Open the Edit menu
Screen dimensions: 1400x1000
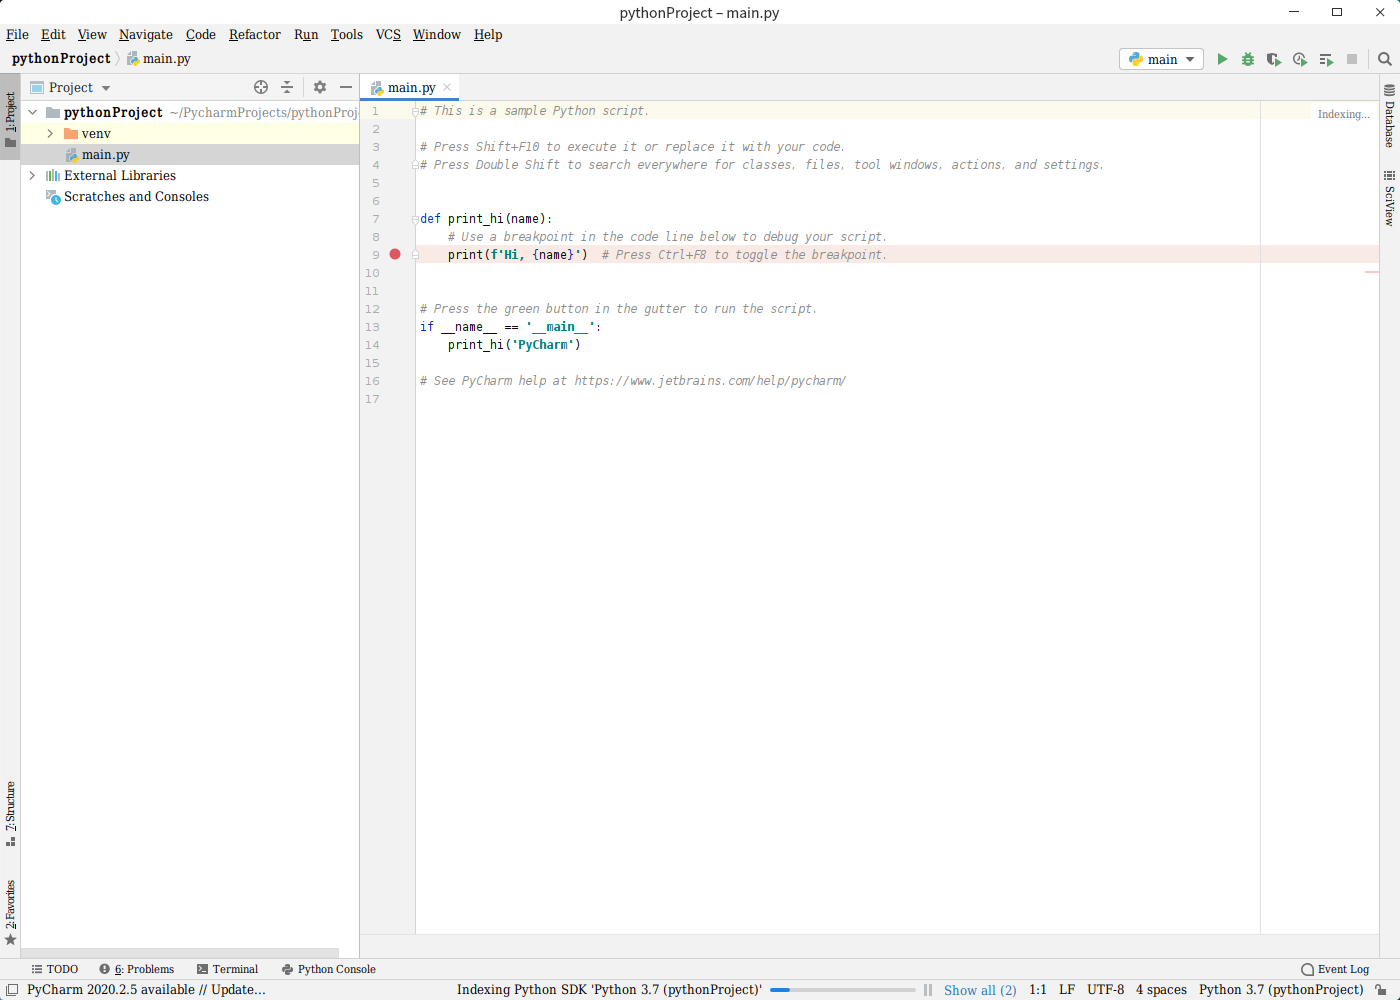(53, 34)
